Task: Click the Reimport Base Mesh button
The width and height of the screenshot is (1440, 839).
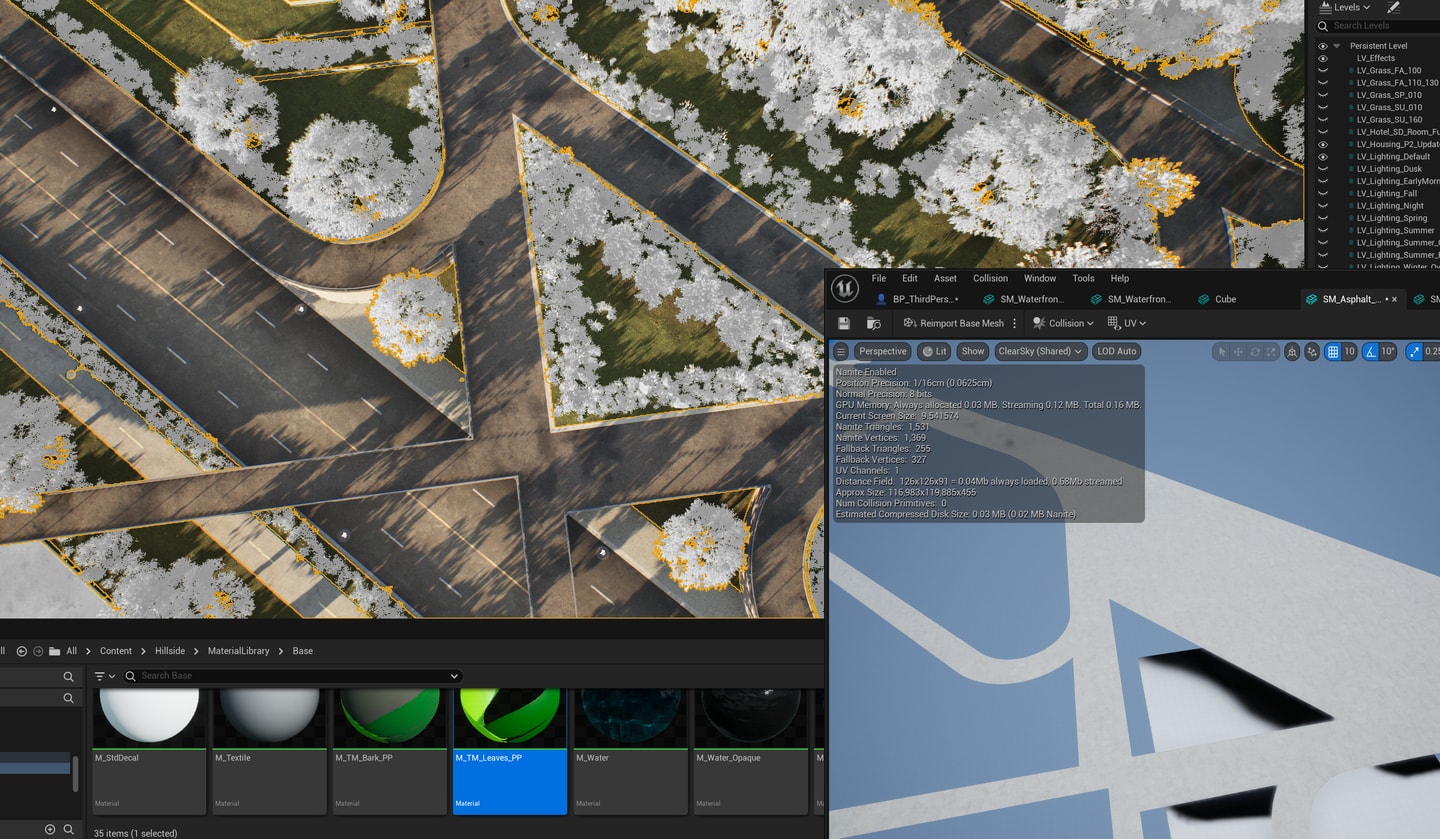Action: tap(953, 323)
